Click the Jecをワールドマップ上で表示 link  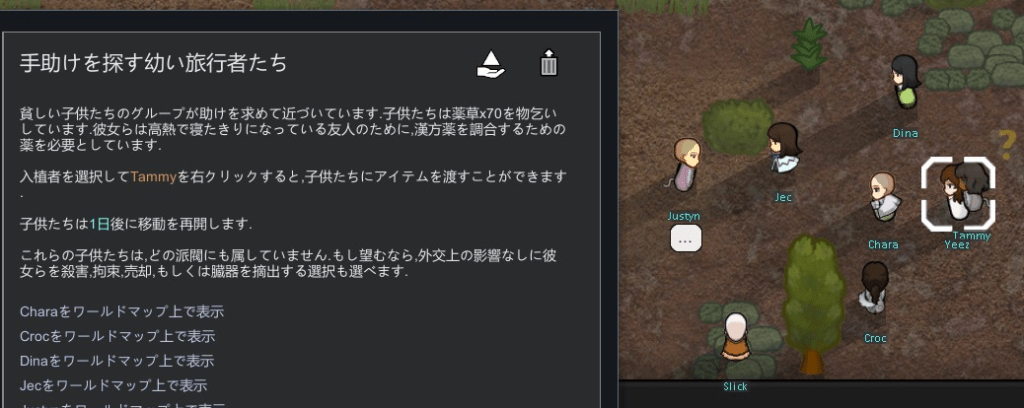113,385
